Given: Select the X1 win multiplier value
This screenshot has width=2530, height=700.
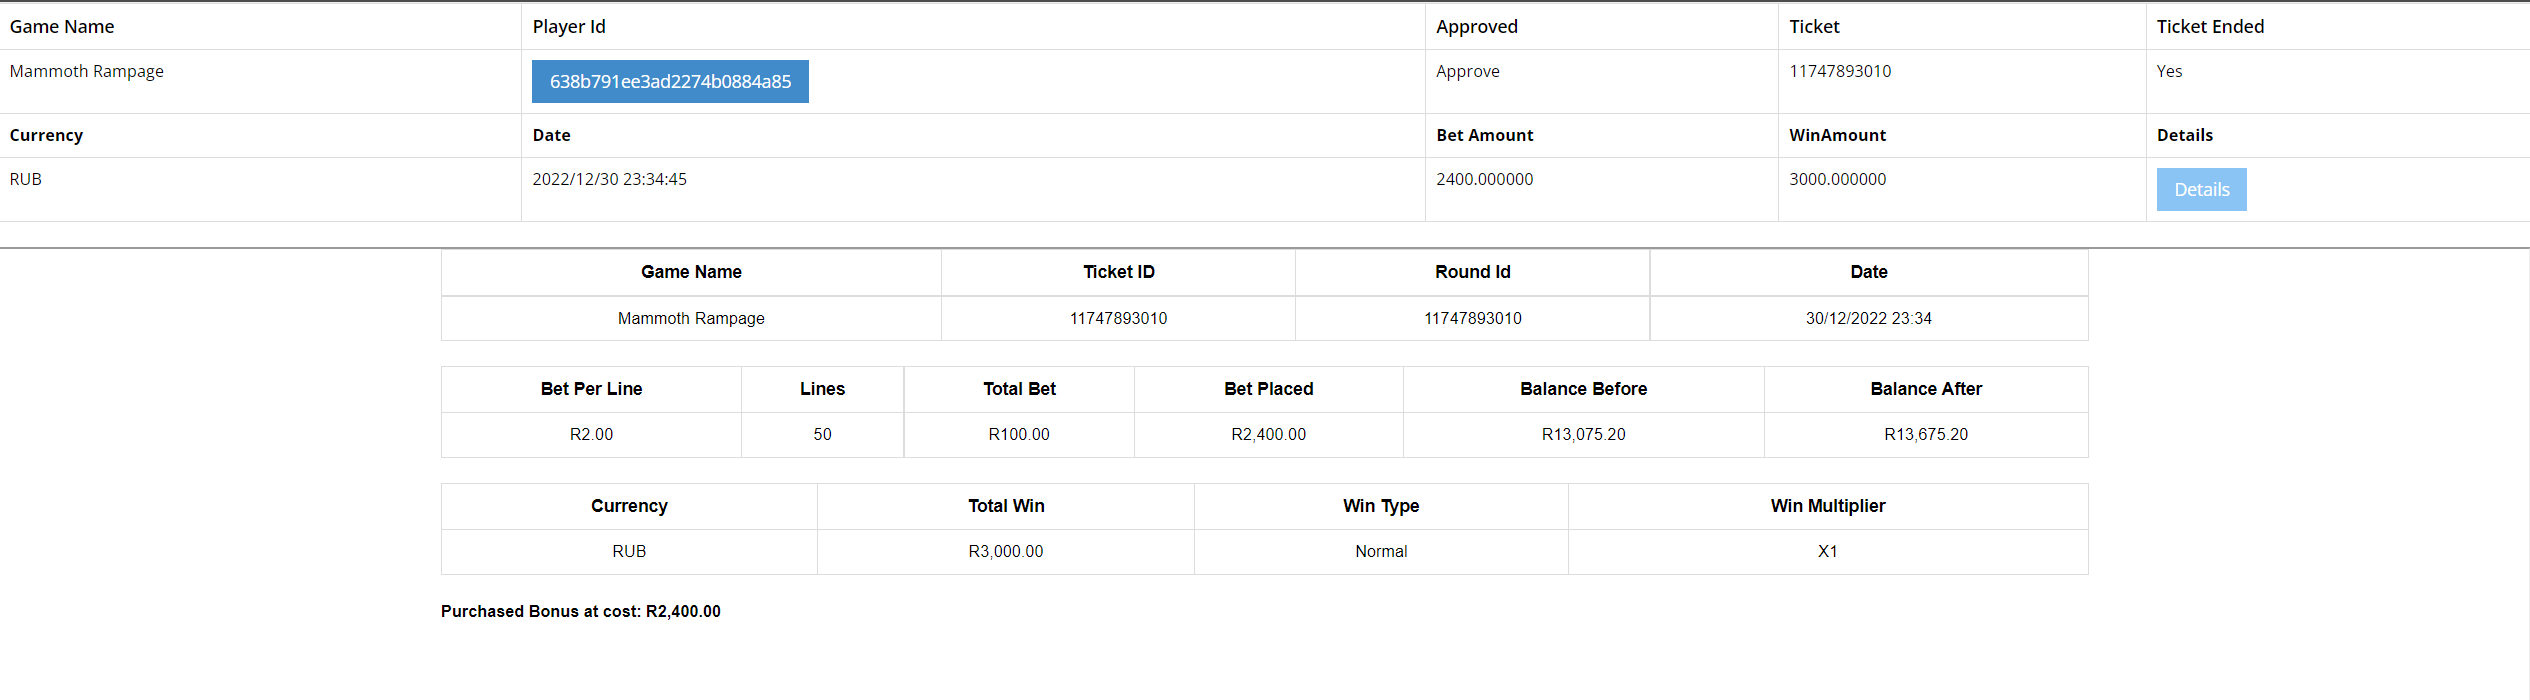Looking at the screenshot, I should [1827, 551].
